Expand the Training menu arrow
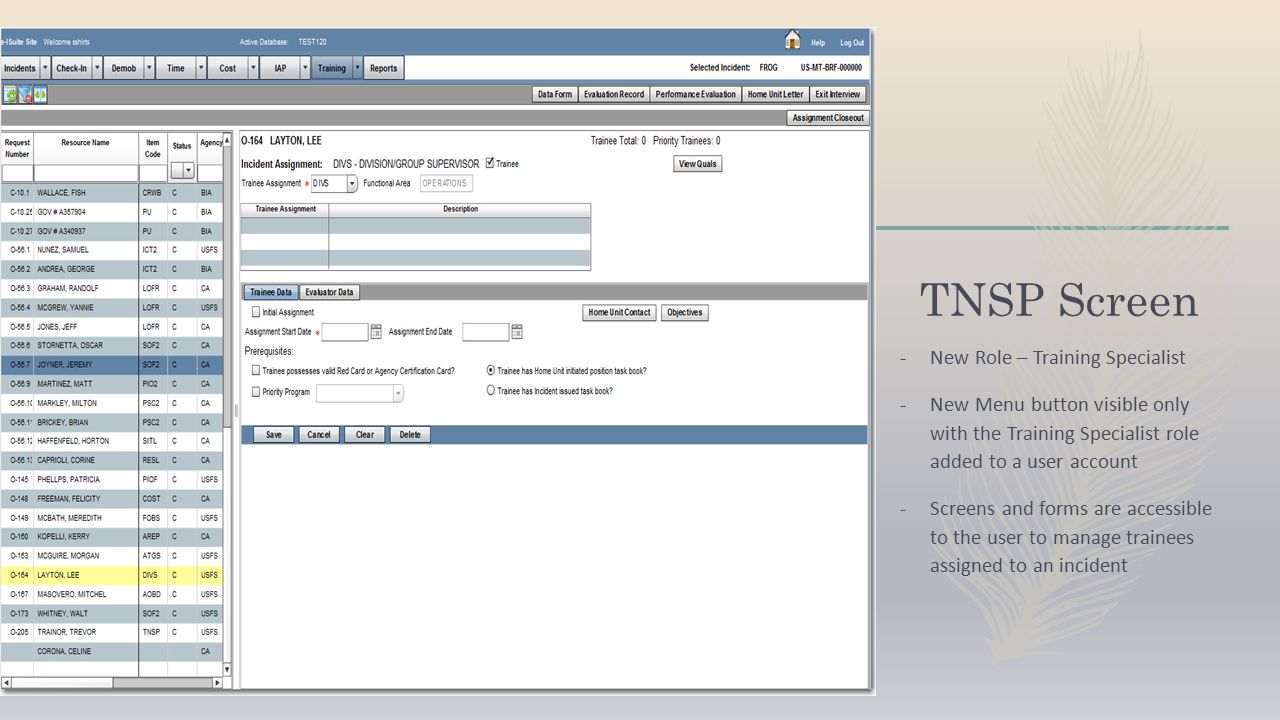1280x720 pixels. pyautogui.click(x=357, y=68)
